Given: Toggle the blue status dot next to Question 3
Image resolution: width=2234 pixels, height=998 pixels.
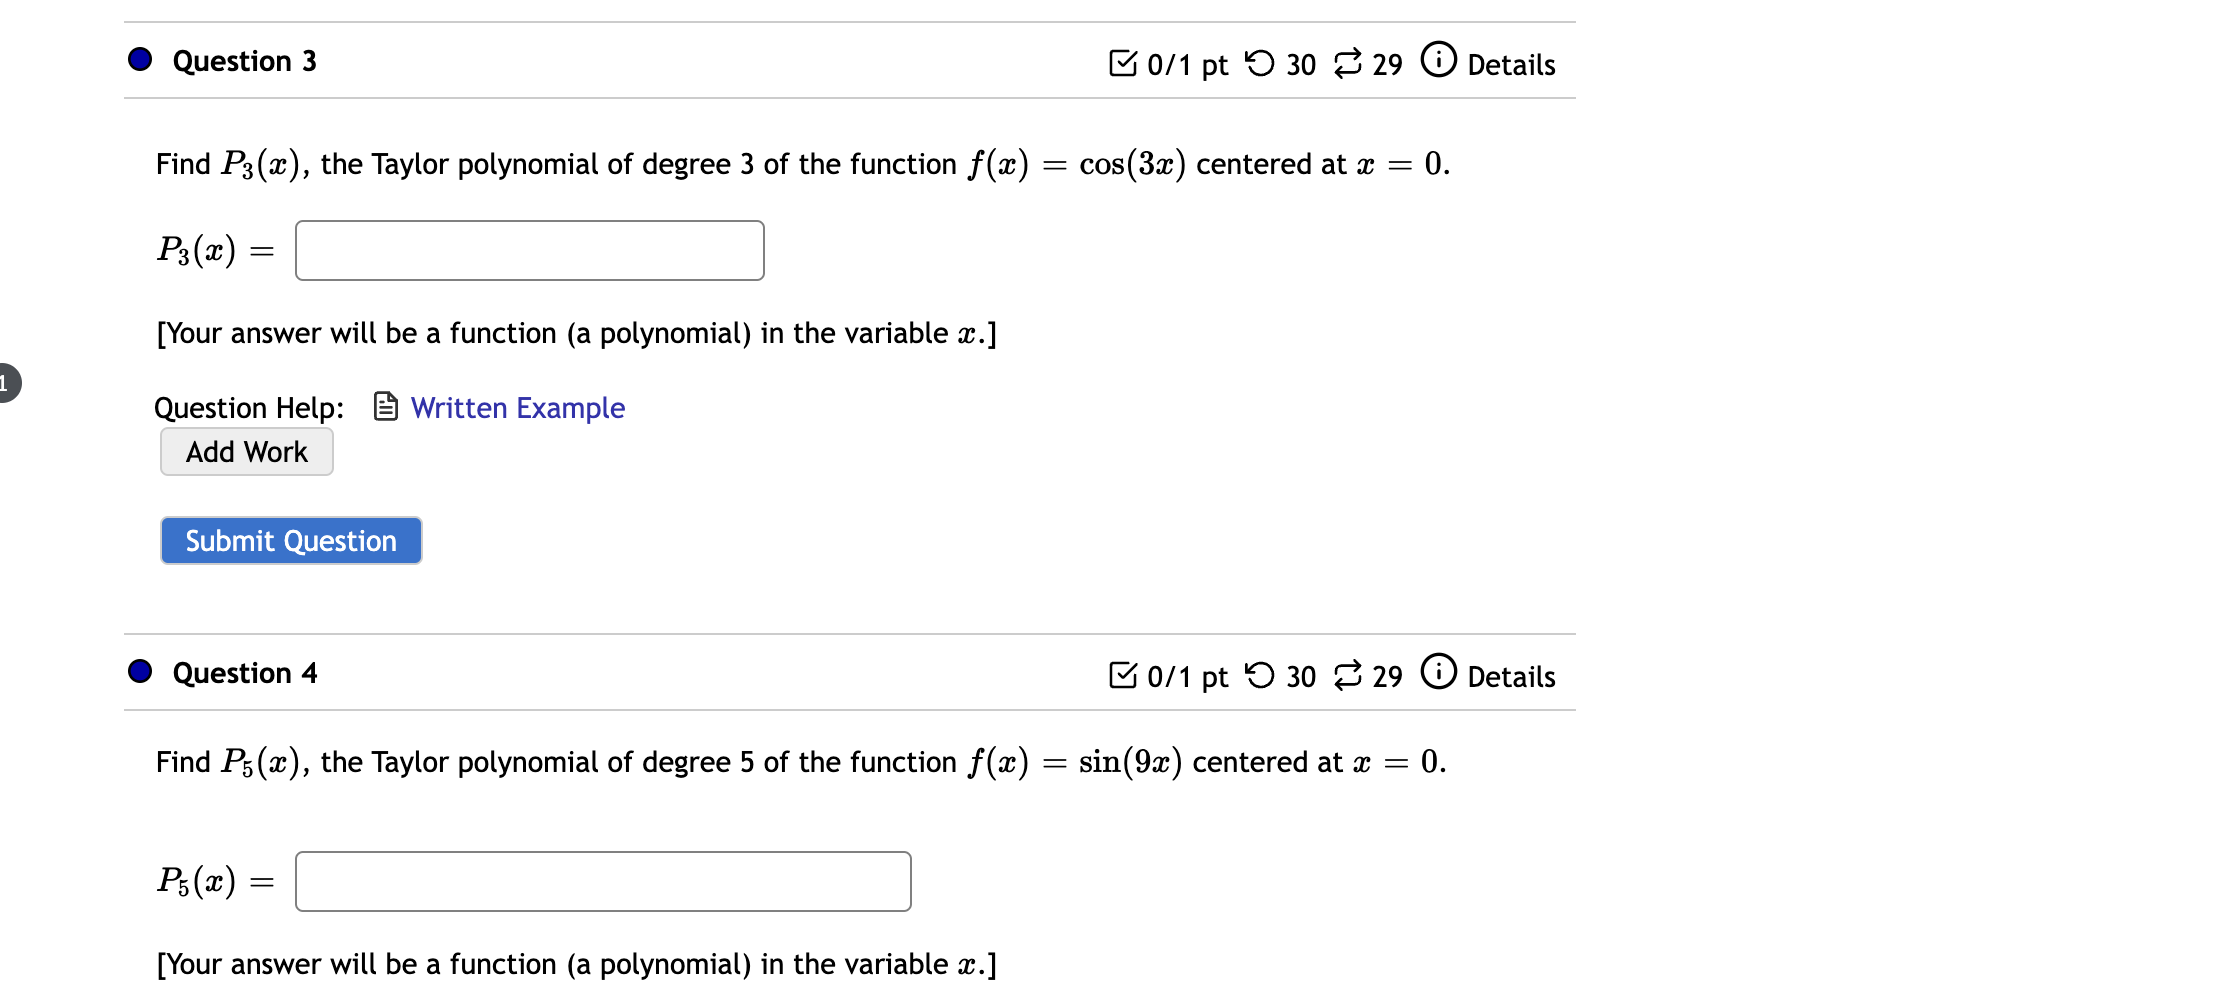Looking at the screenshot, I should tap(139, 60).
